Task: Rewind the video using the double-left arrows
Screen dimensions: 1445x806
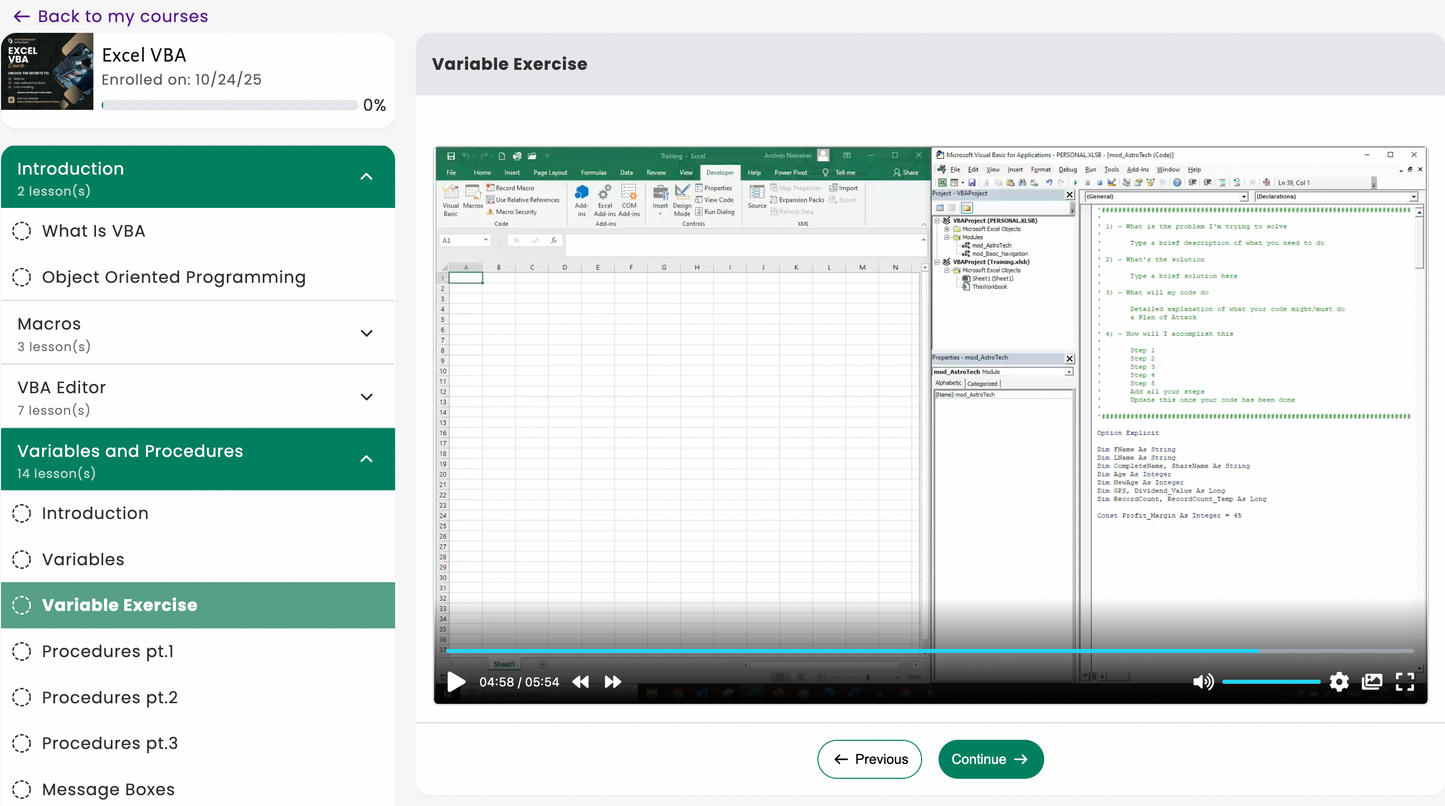Action: [580, 681]
